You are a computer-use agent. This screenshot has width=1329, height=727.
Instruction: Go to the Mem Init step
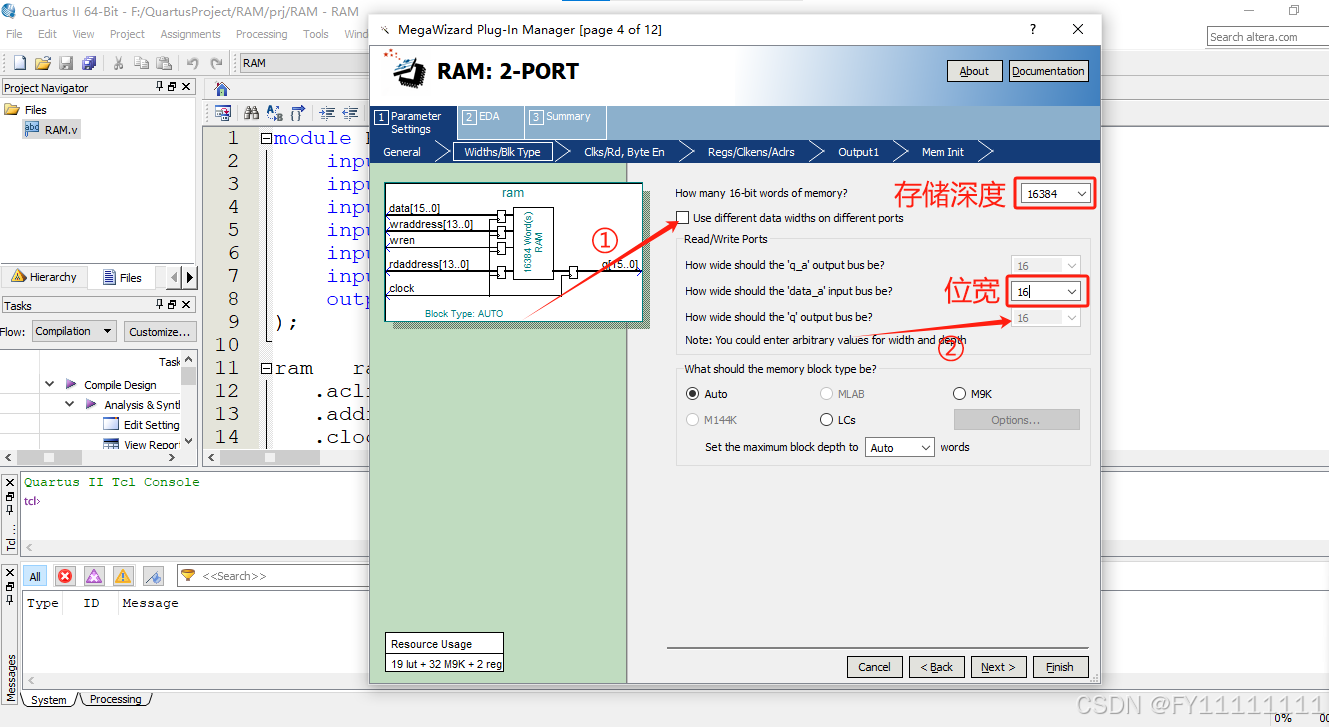click(x=943, y=152)
